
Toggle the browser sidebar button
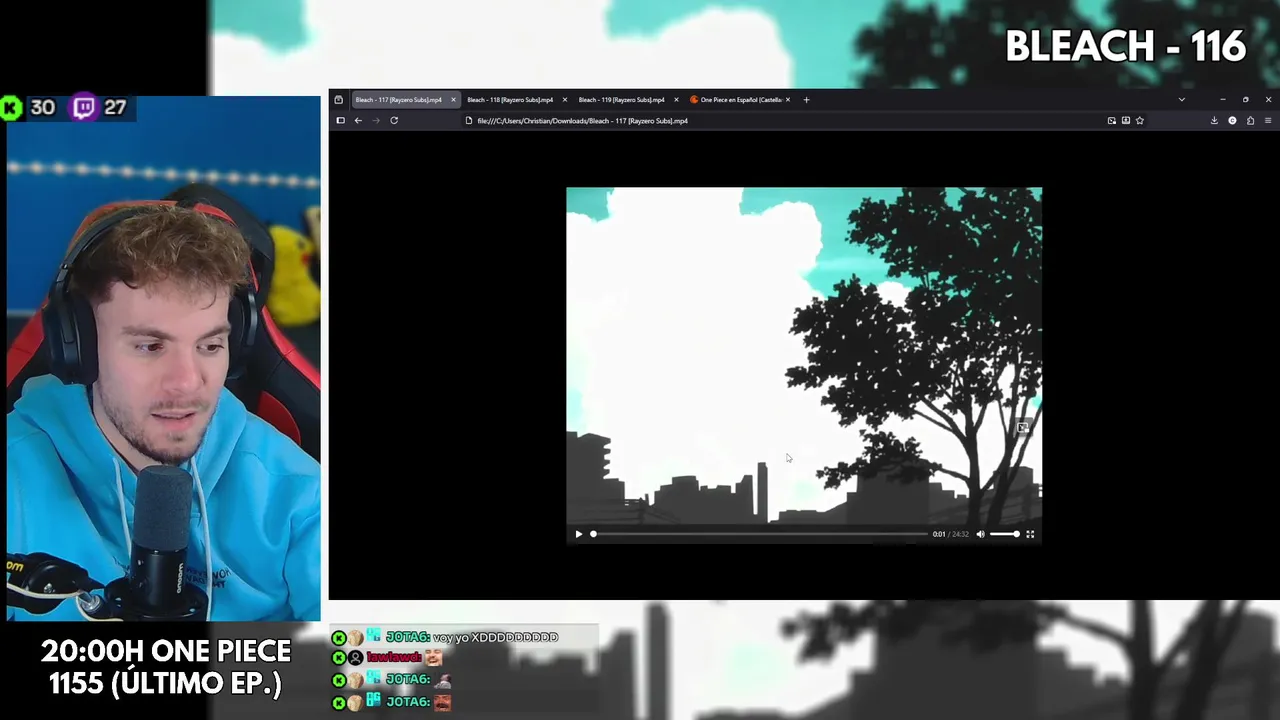click(340, 121)
